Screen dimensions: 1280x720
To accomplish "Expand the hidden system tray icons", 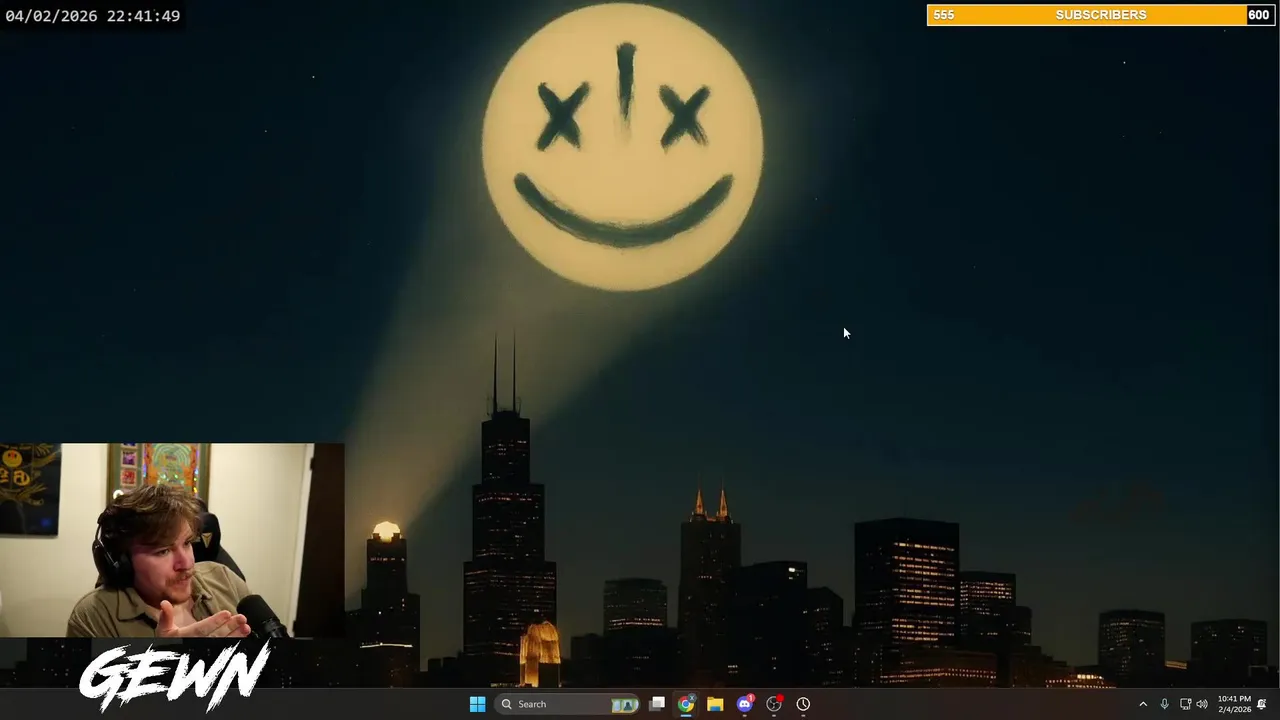I will coord(1143,704).
